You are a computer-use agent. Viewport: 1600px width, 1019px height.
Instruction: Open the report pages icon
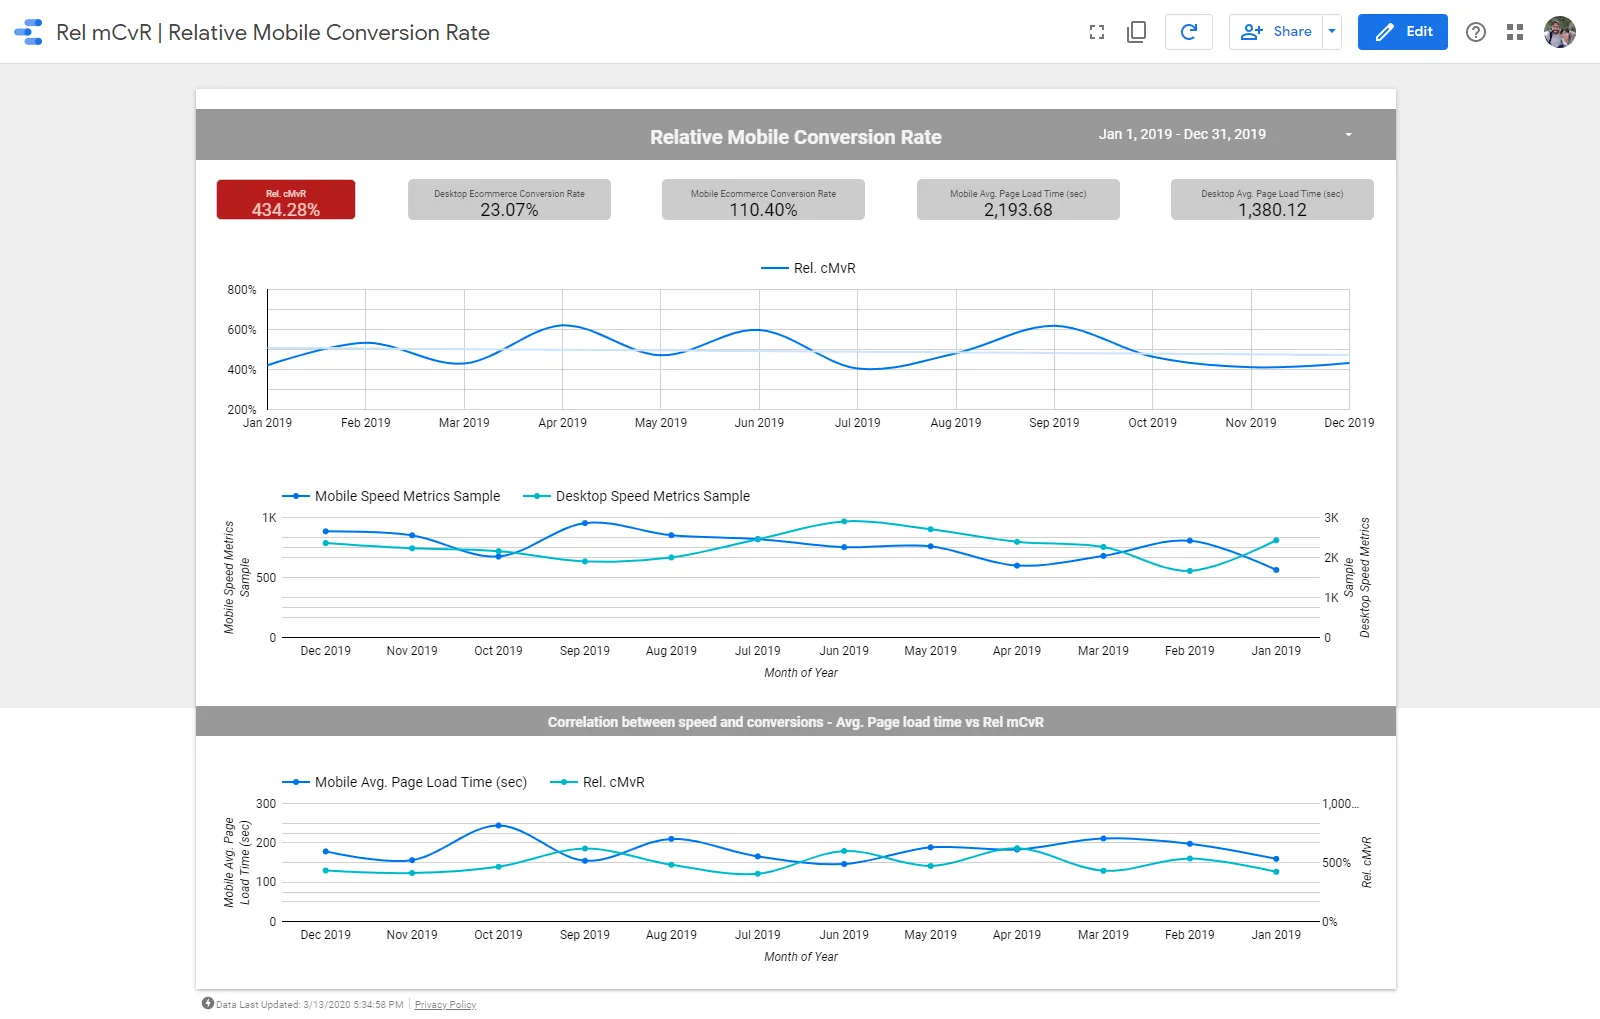click(1136, 31)
